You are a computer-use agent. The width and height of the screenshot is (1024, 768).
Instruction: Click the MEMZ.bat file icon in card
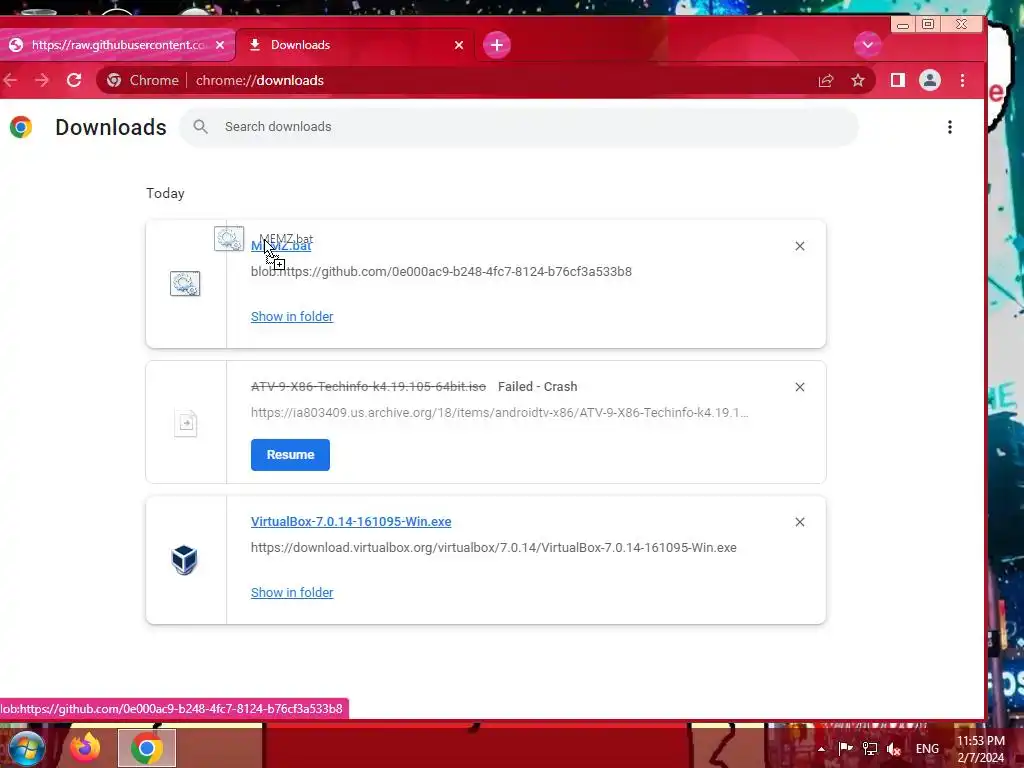coord(185,283)
